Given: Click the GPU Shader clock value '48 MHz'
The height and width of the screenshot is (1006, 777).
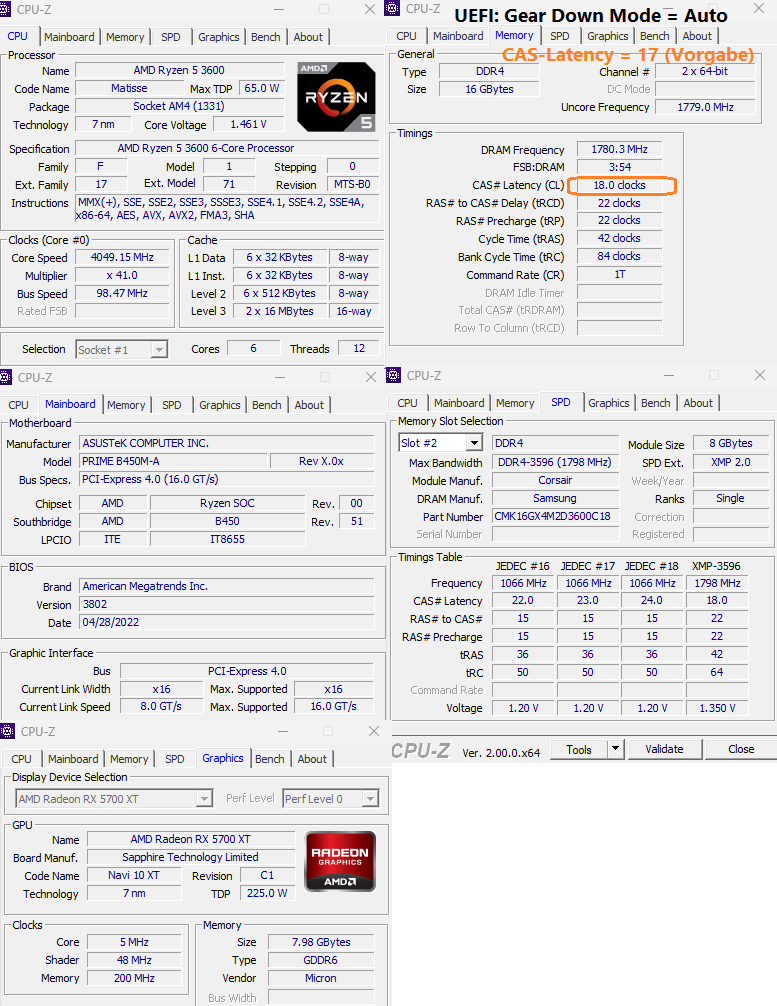Looking at the screenshot, I should tap(134, 960).
